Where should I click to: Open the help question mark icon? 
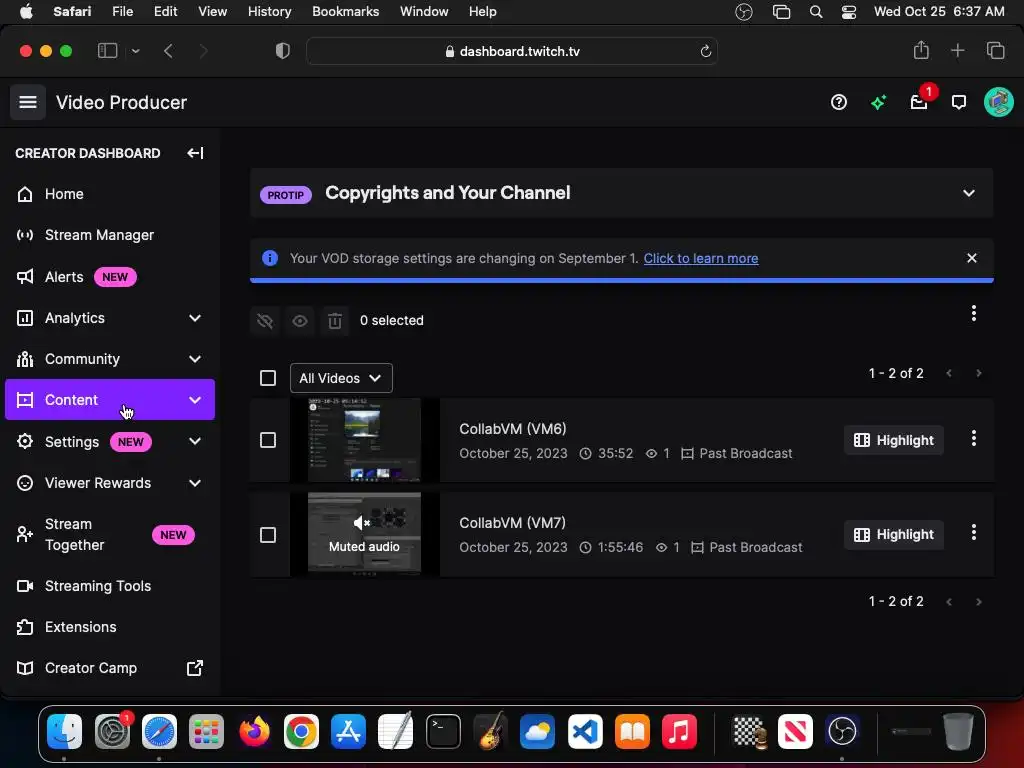839,103
